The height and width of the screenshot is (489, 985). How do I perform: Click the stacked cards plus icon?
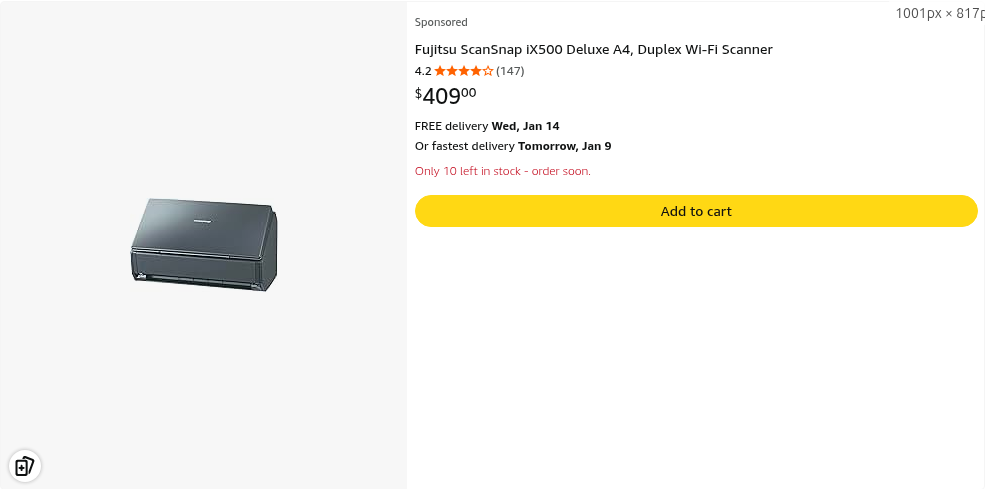(x=24, y=466)
